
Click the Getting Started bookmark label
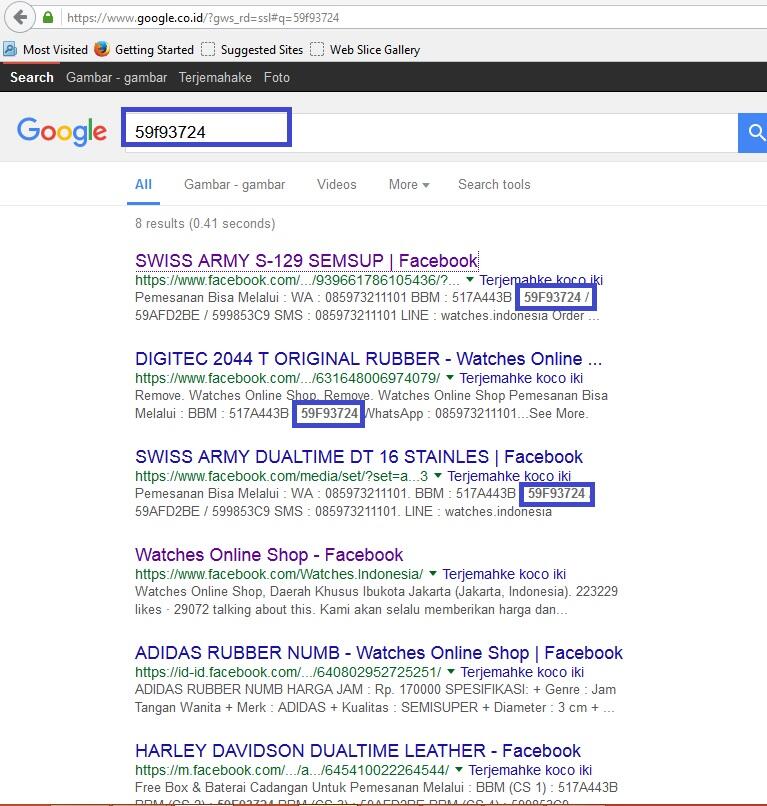[x=154, y=50]
